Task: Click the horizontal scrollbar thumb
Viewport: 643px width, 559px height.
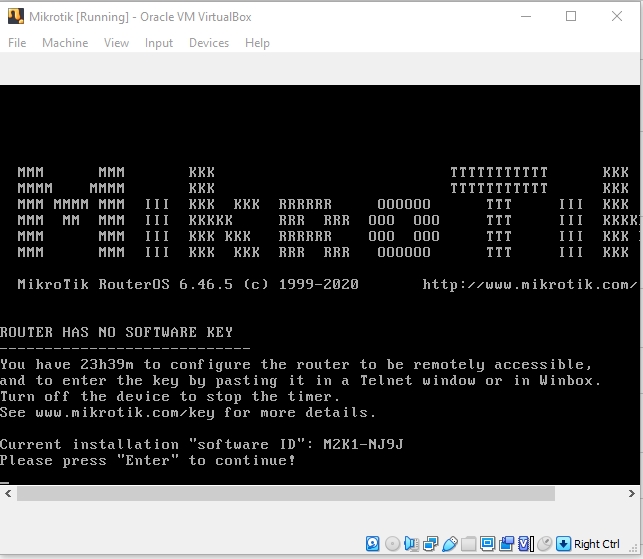Action: point(286,493)
